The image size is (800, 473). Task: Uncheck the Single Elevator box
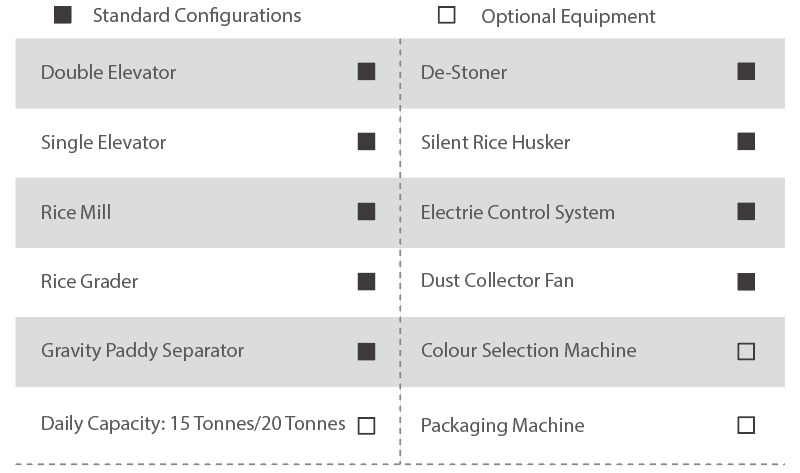pyautogui.click(x=366, y=142)
